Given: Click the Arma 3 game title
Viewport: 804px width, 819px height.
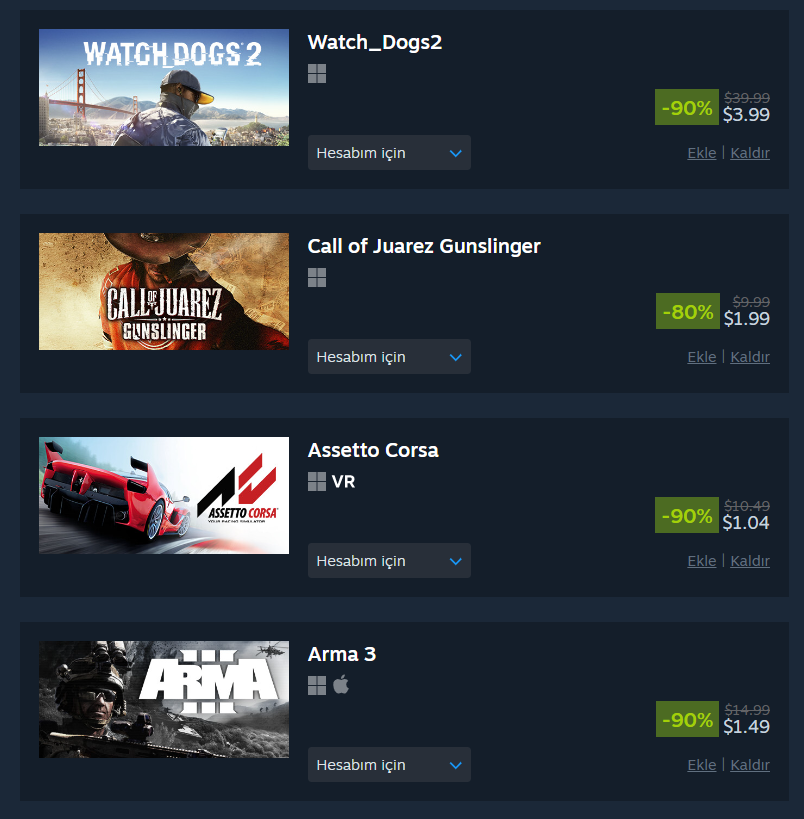Looking at the screenshot, I should click(x=342, y=654).
